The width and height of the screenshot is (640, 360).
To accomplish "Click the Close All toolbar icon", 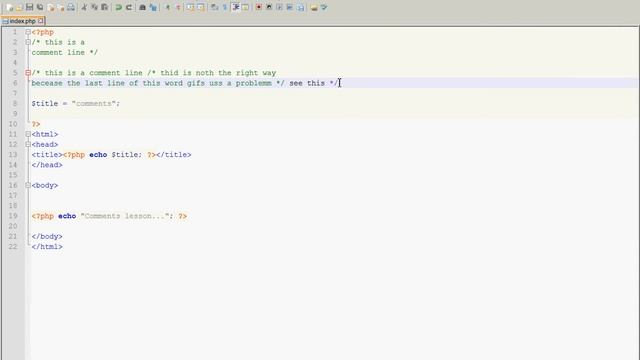I will (61, 7).
